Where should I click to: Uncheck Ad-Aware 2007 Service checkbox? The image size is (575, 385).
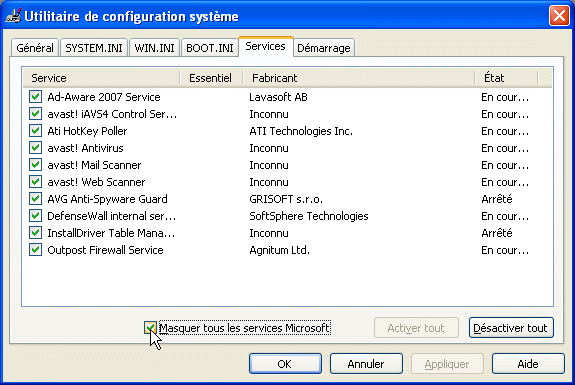[35, 97]
